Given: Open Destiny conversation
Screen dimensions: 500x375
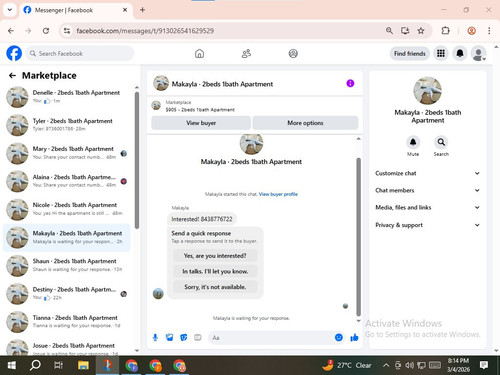Looking at the screenshot, I should pos(67,294).
